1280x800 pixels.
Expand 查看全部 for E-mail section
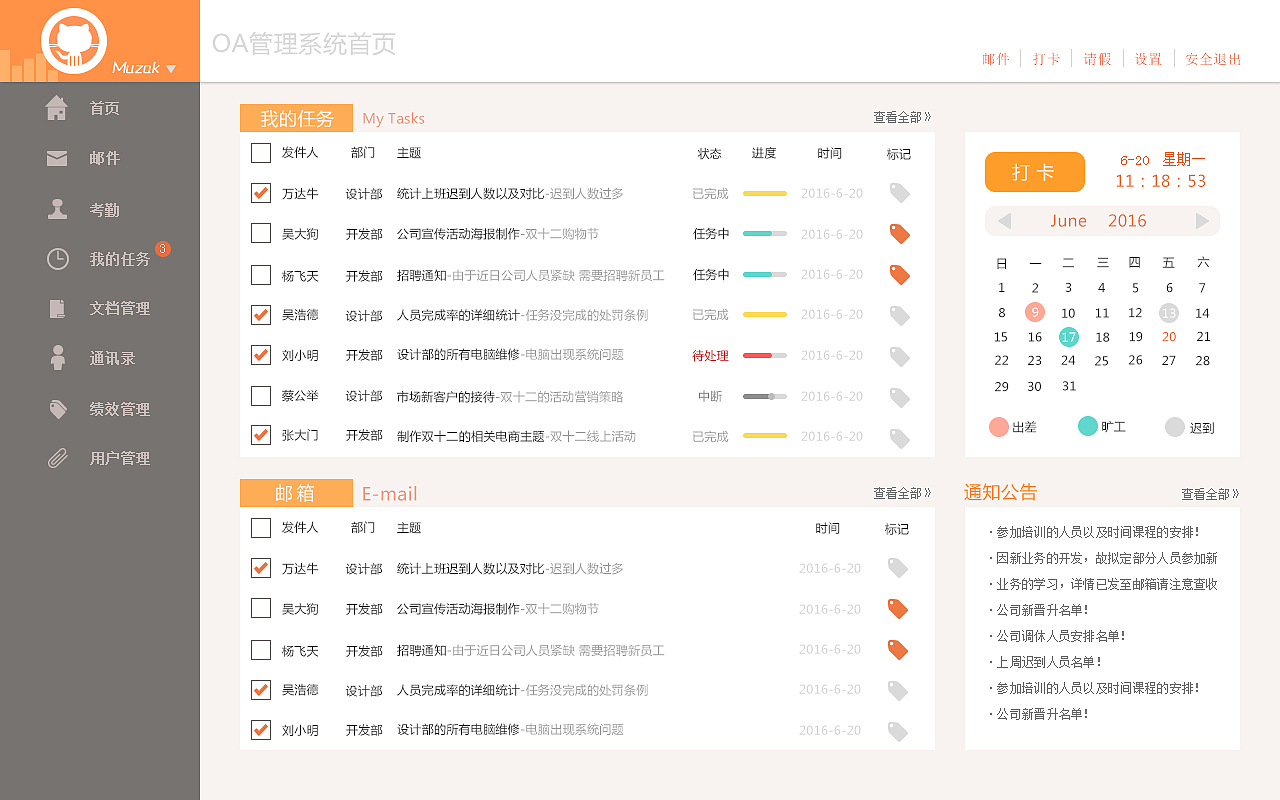click(x=902, y=493)
